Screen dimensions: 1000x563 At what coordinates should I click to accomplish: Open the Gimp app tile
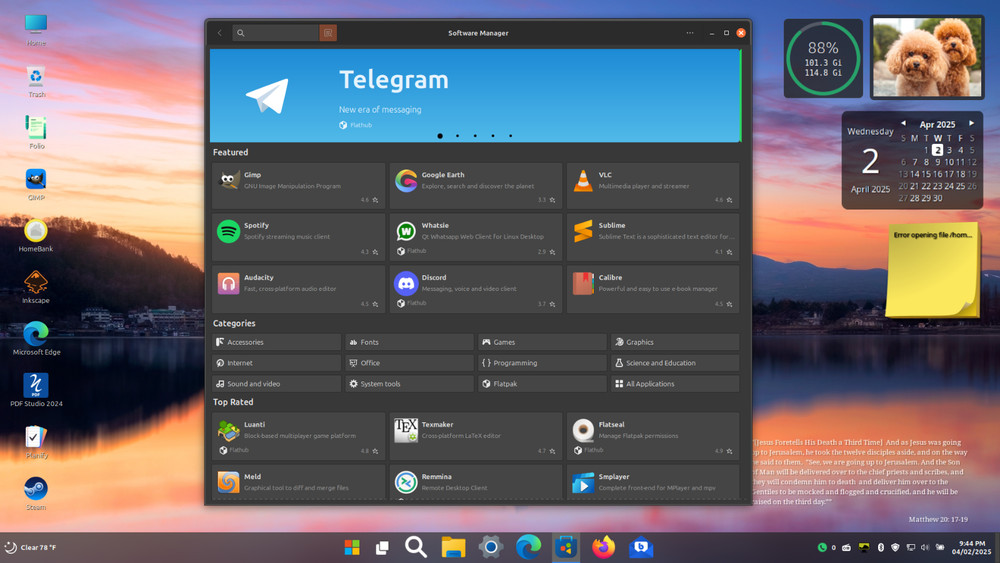298,185
